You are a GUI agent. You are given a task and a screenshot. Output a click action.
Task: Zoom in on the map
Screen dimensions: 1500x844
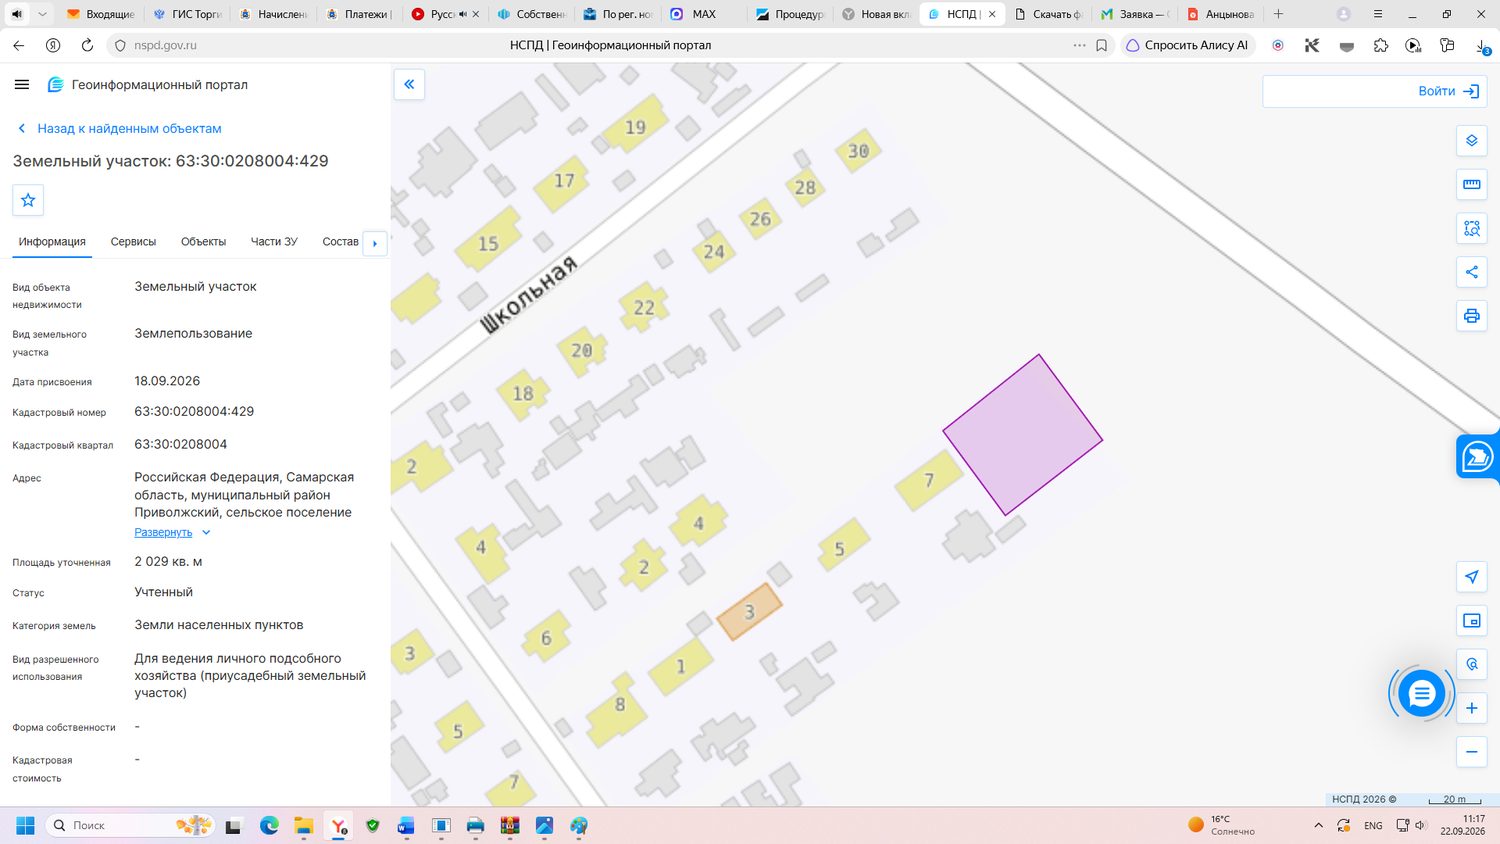coord(1472,708)
